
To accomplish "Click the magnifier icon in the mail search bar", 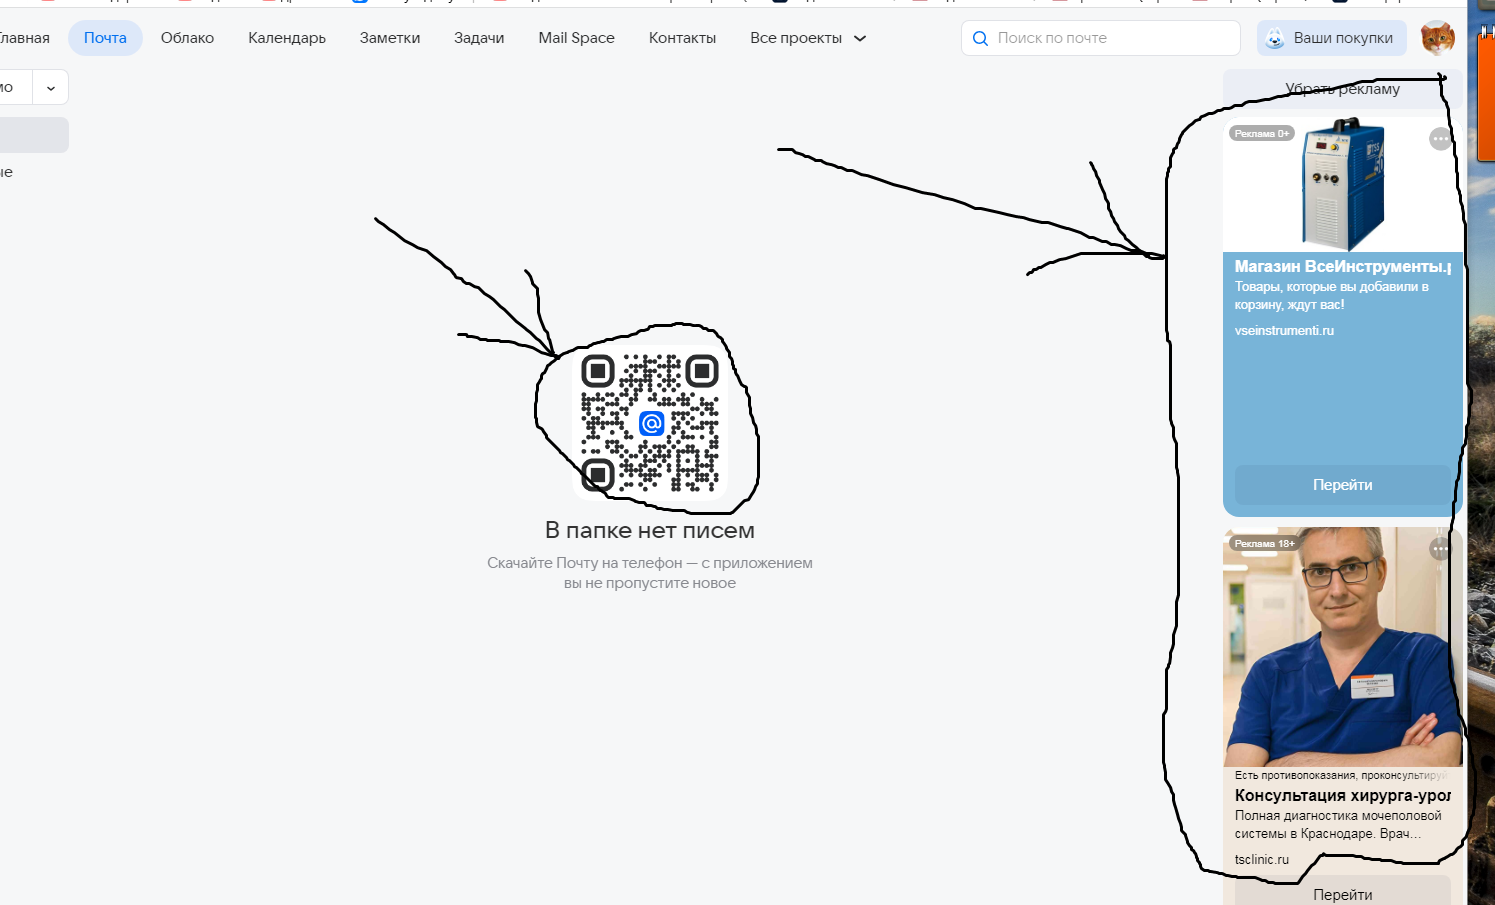I will (x=980, y=38).
